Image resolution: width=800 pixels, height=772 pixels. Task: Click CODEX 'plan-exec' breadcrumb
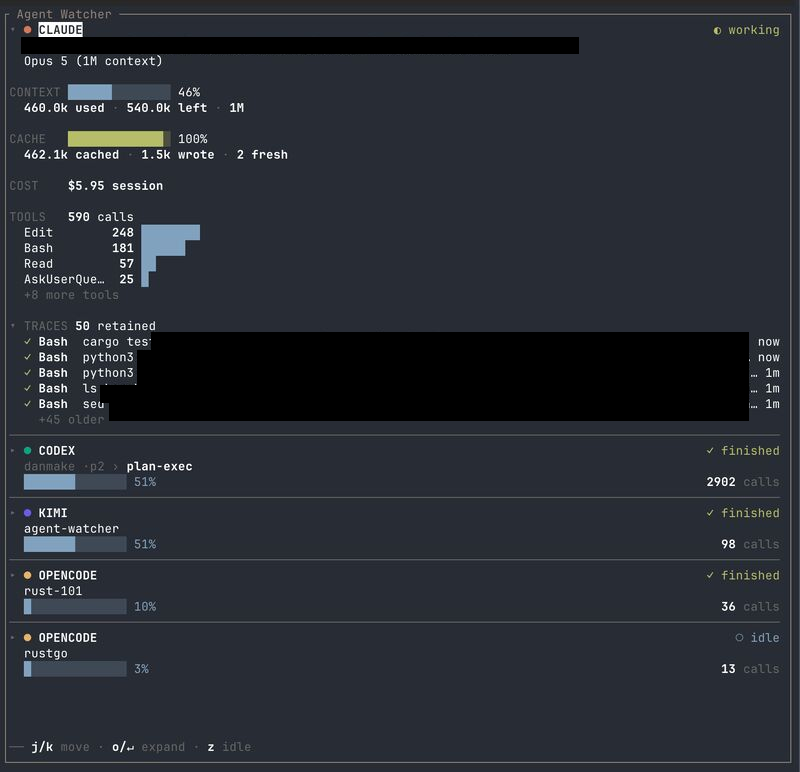click(x=160, y=466)
